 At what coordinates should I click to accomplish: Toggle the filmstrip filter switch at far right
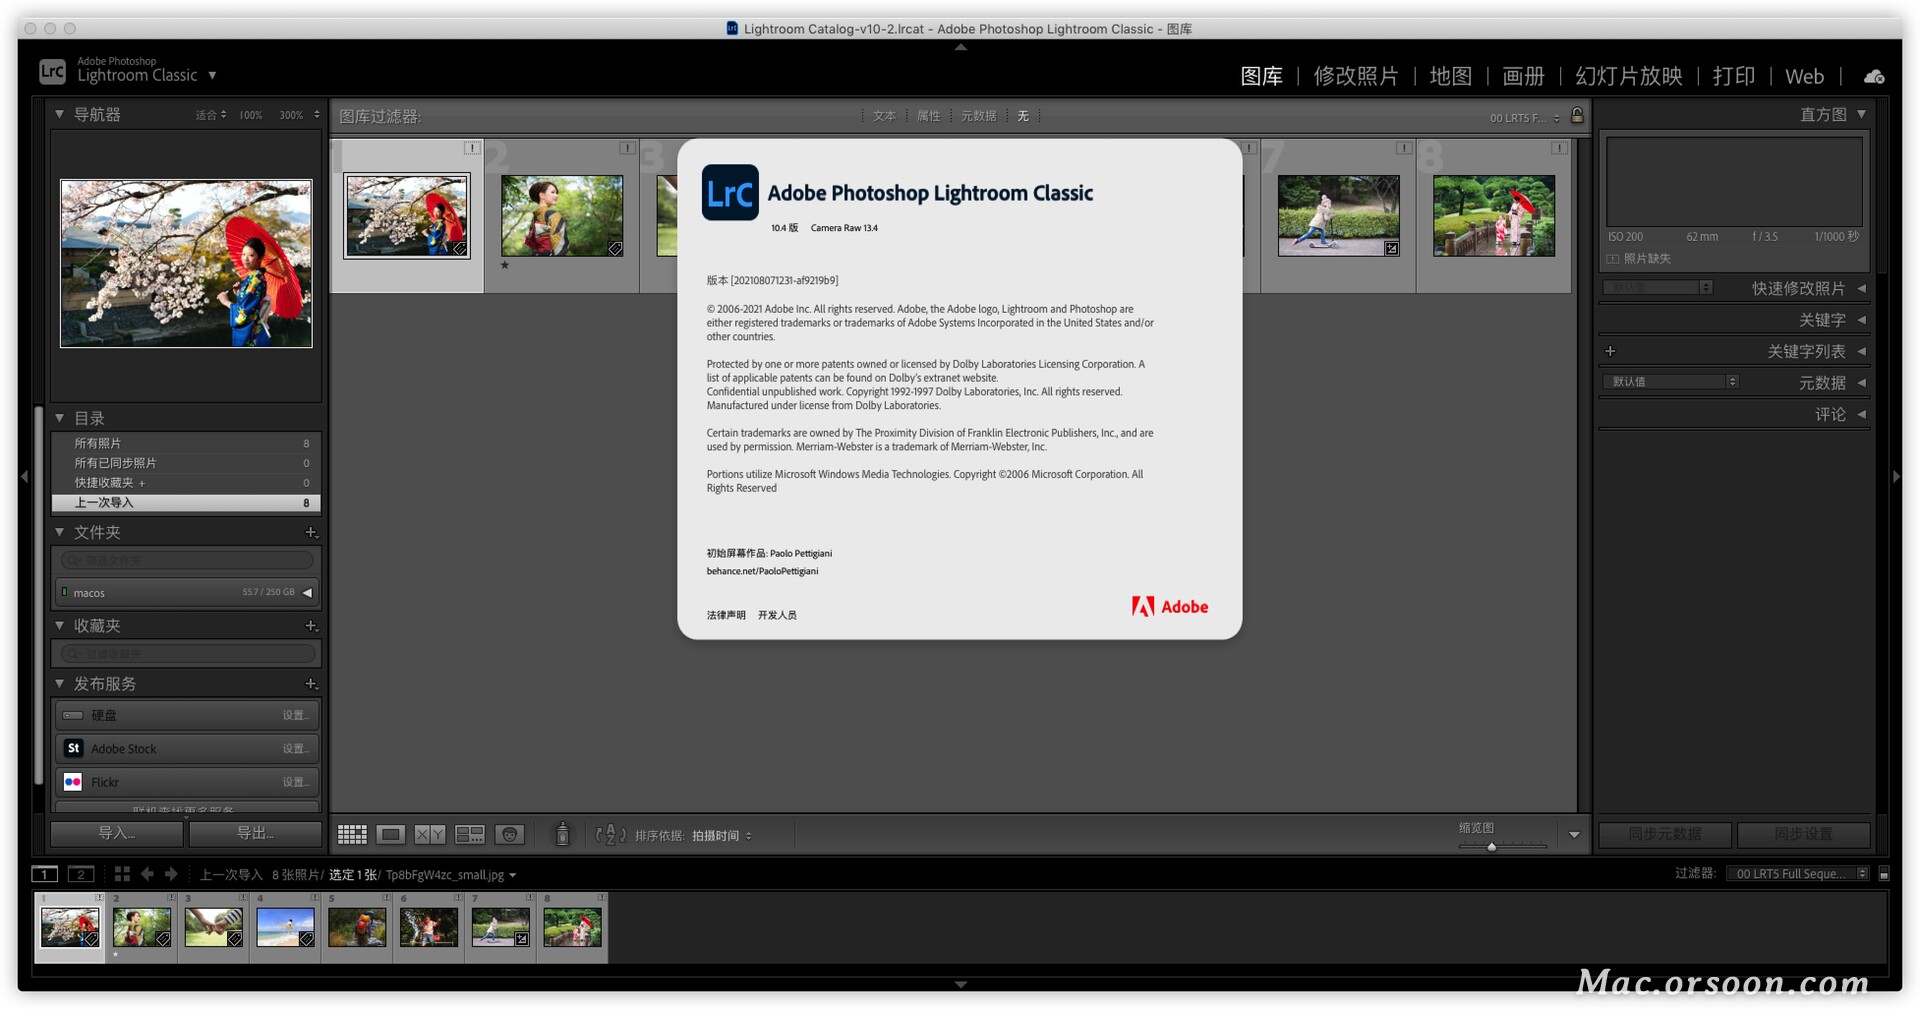1884,874
